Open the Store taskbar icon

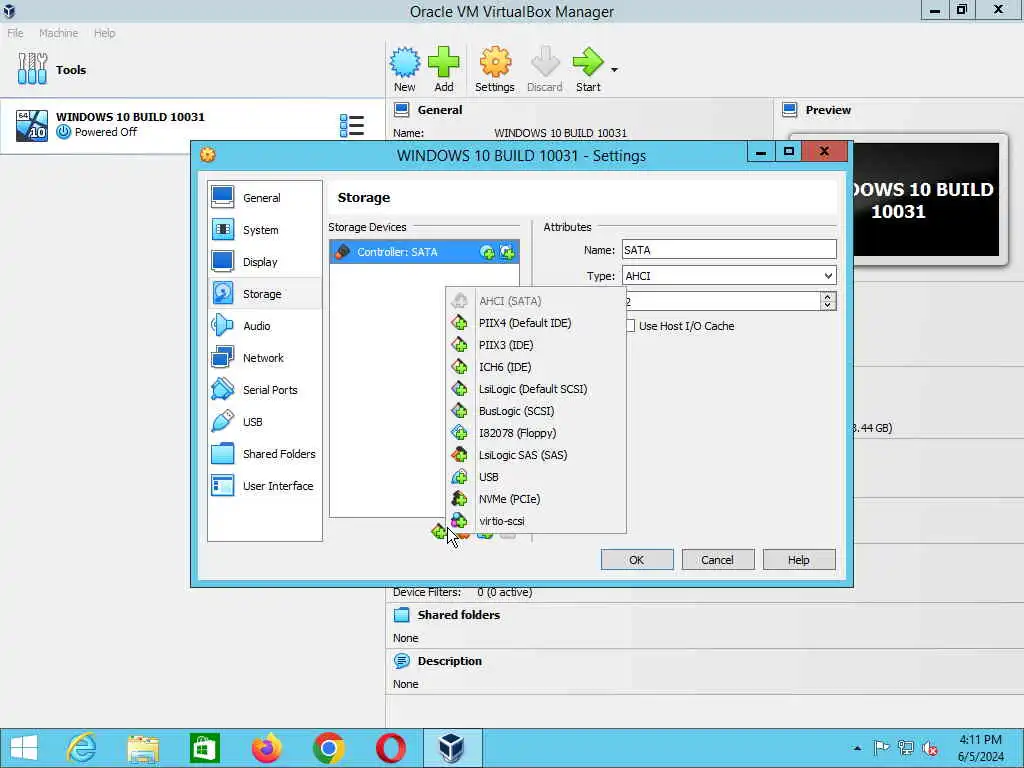click(x=204, y=748)
